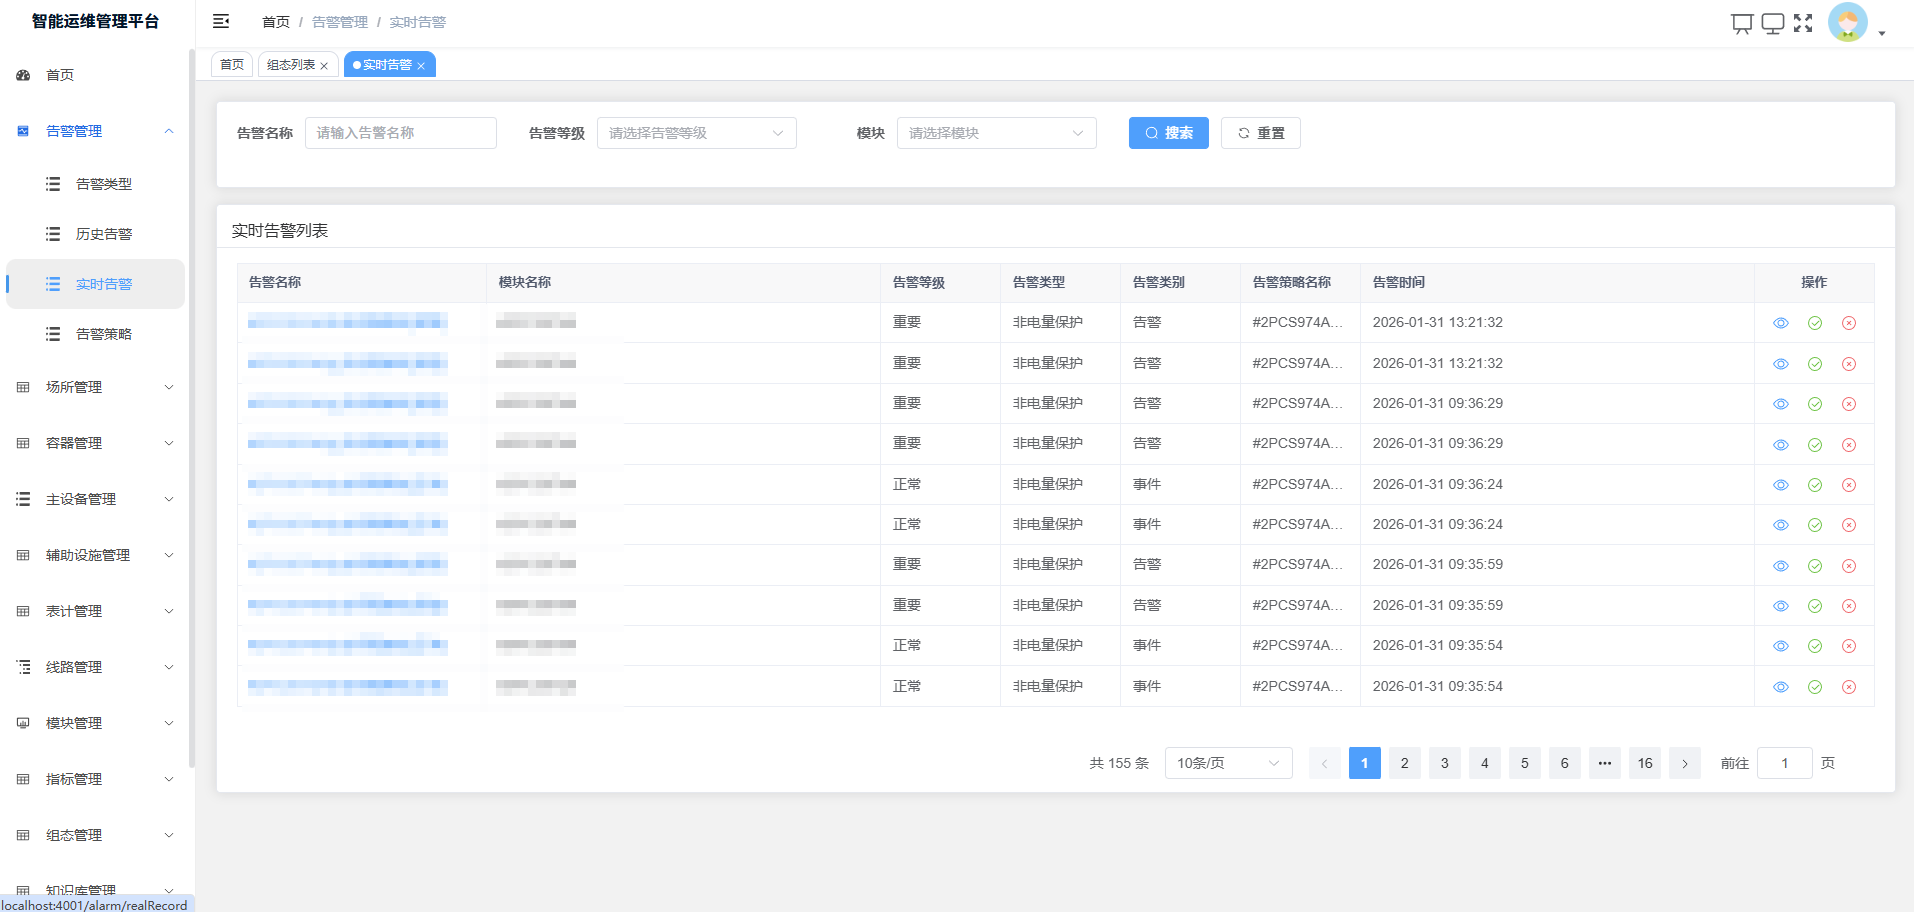Open the 10条/页 page size dropdown
1914x912 pixels.
(x=1228, y=763)
